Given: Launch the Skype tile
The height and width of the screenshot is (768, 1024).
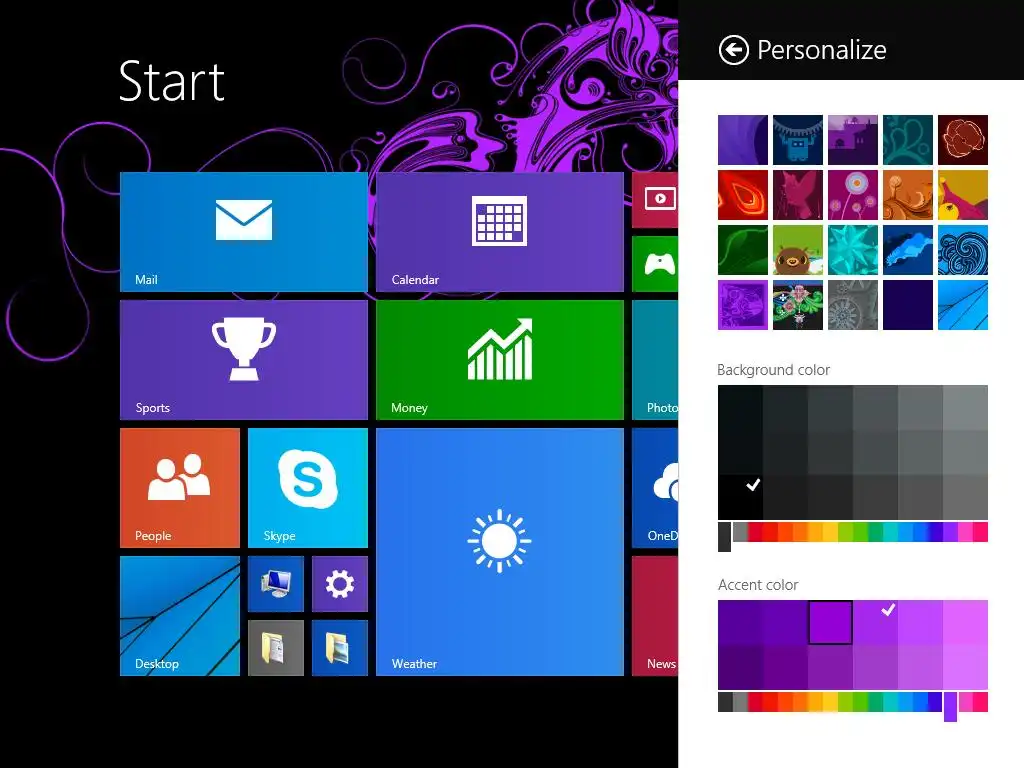Looking at the screenshot, I should (x=308, y=488).
